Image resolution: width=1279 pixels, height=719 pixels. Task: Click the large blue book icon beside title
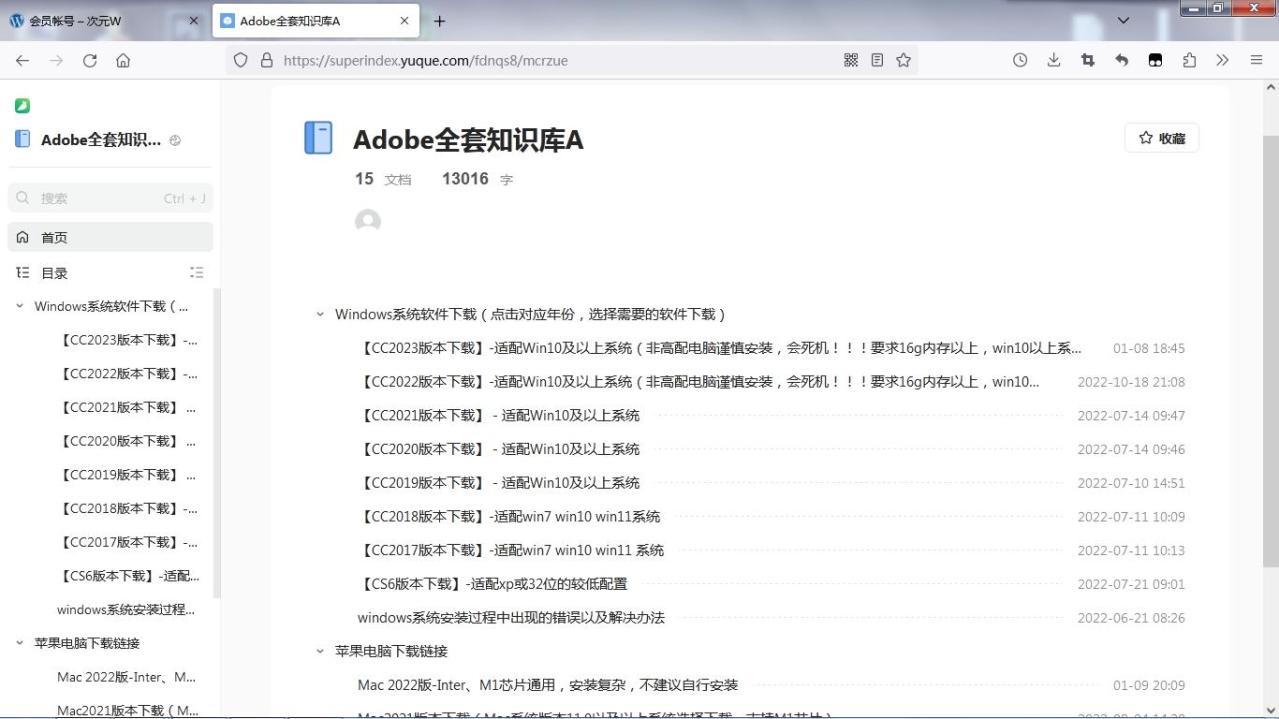pos(318,138)
